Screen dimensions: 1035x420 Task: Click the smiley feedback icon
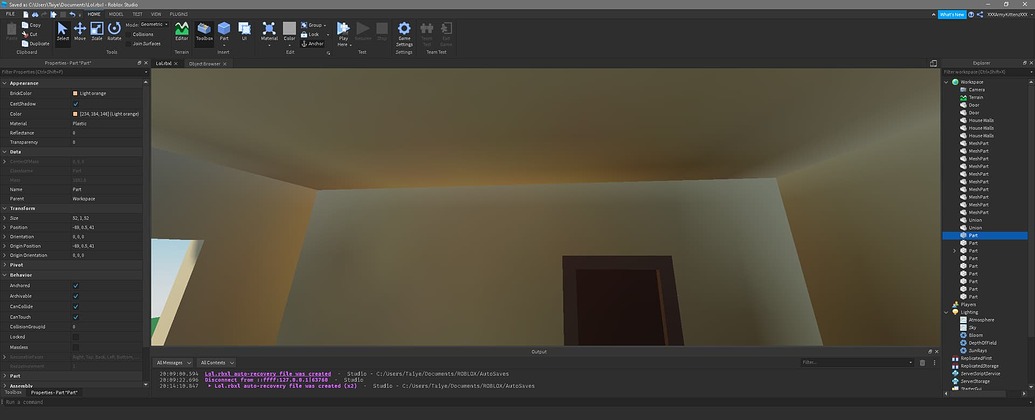click(x=972, y=14)
